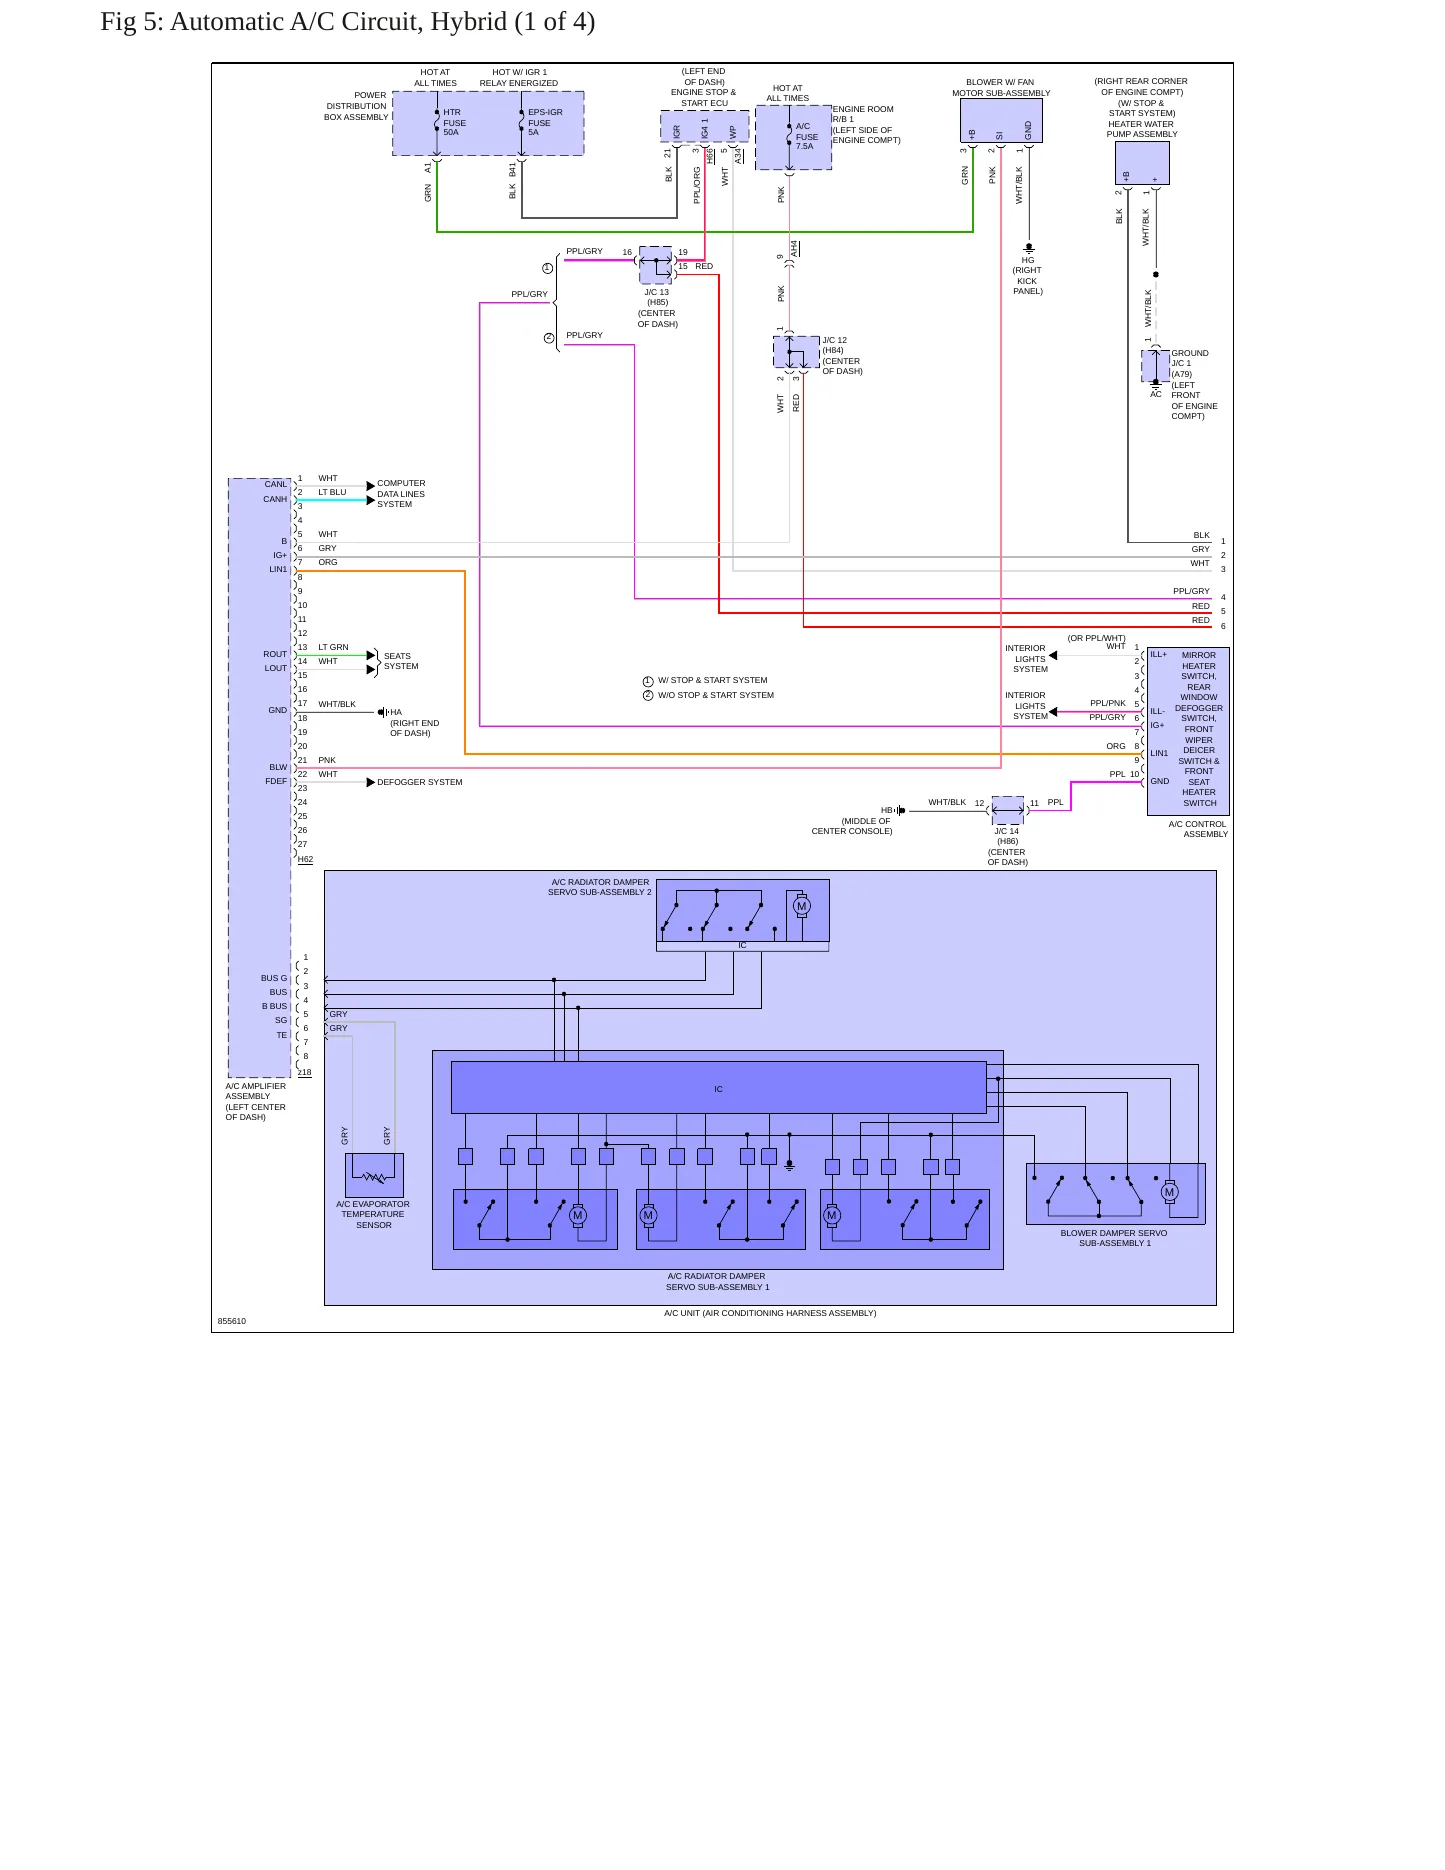This screenshot has width=1445, height=1870.
Task: Select the "LT BLU" wire color label
Action: [332, 492]
